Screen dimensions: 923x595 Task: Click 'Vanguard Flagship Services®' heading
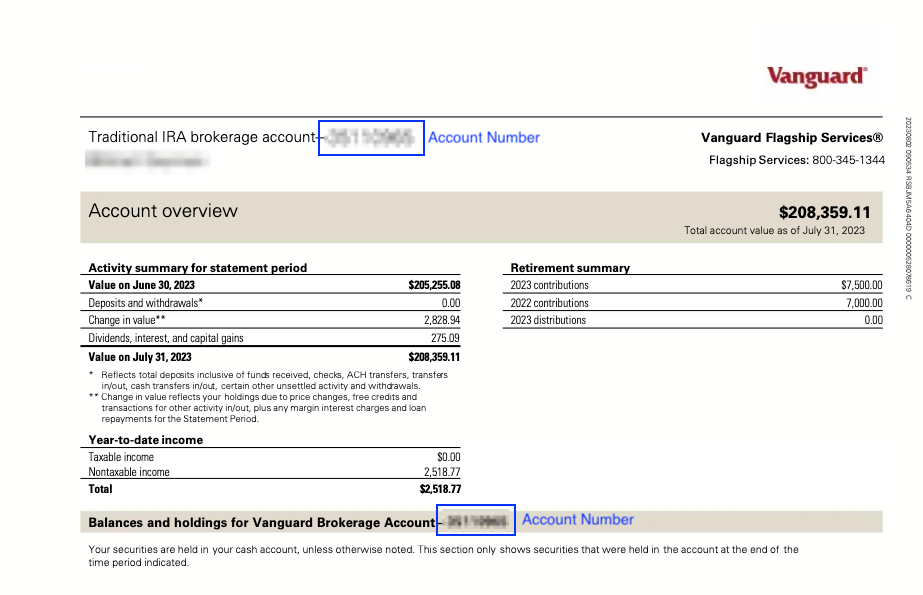792,138
